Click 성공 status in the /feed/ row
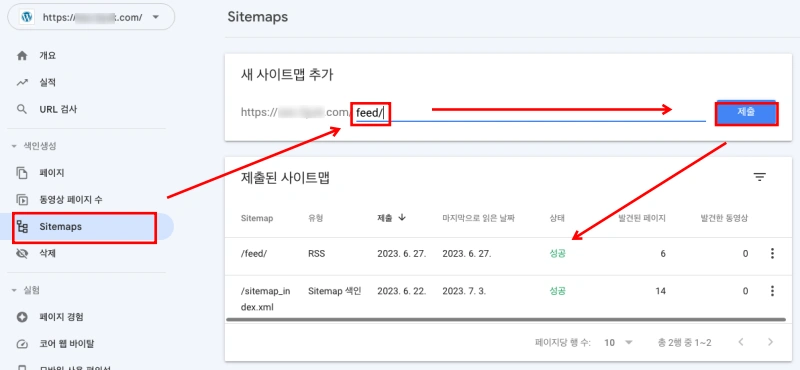 [x=557, y=253]
